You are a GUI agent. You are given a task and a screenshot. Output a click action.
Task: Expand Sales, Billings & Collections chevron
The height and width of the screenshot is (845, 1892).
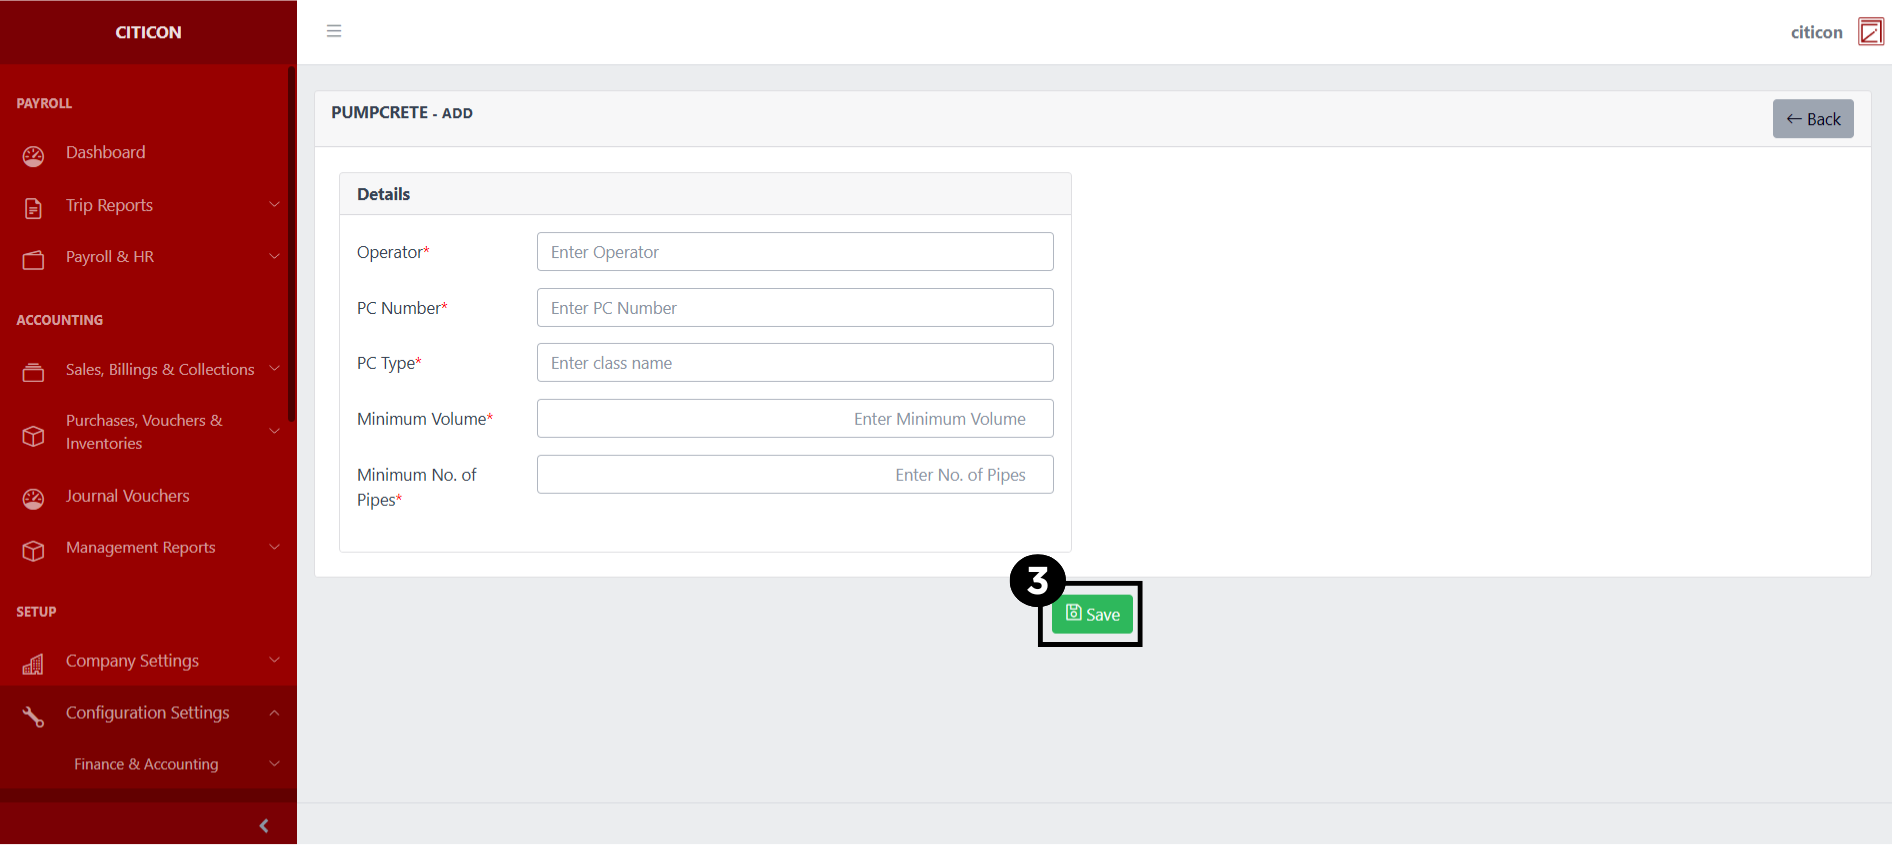[x=274, y=369]
